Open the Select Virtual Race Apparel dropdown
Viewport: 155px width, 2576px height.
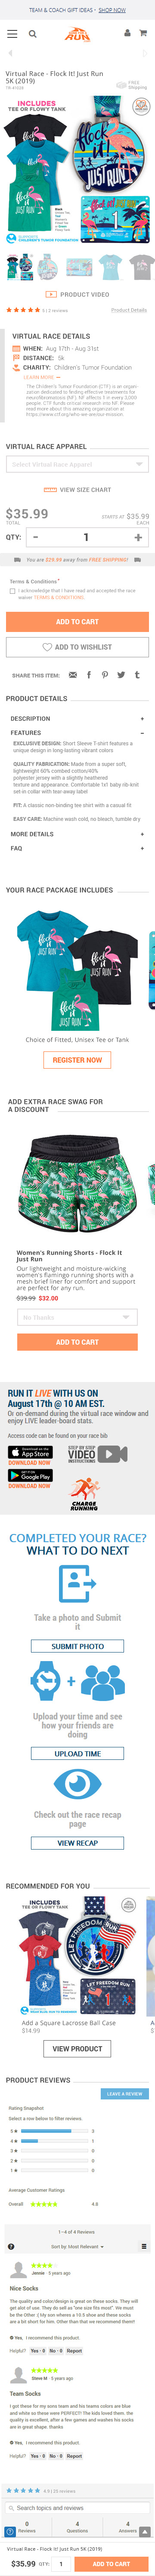[77, 464]
